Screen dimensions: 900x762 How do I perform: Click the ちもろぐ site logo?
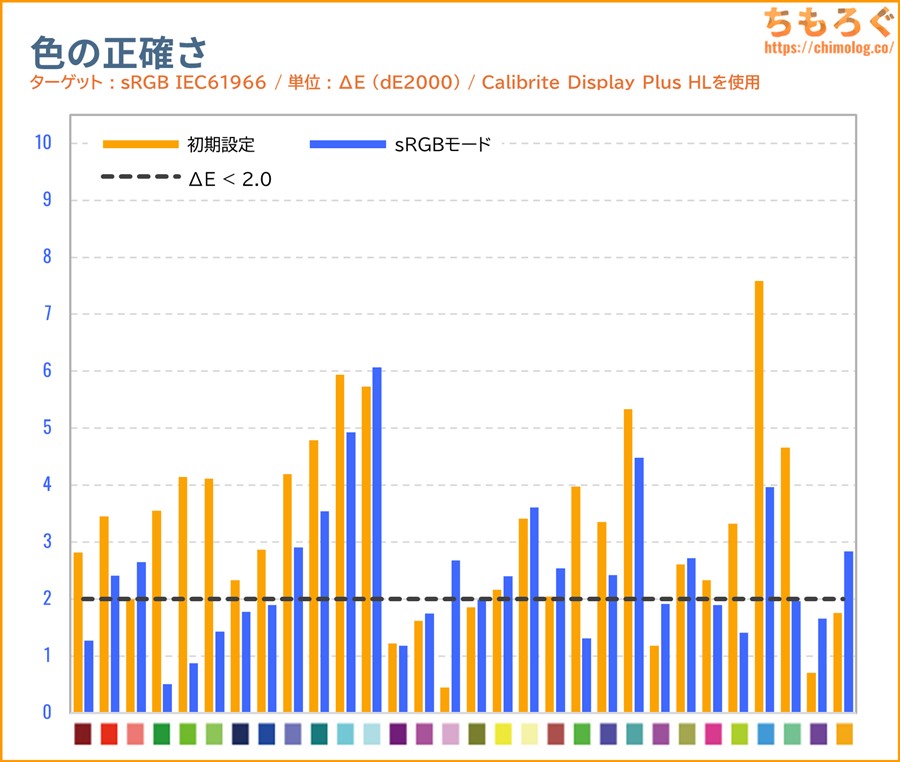click(827, 21)
